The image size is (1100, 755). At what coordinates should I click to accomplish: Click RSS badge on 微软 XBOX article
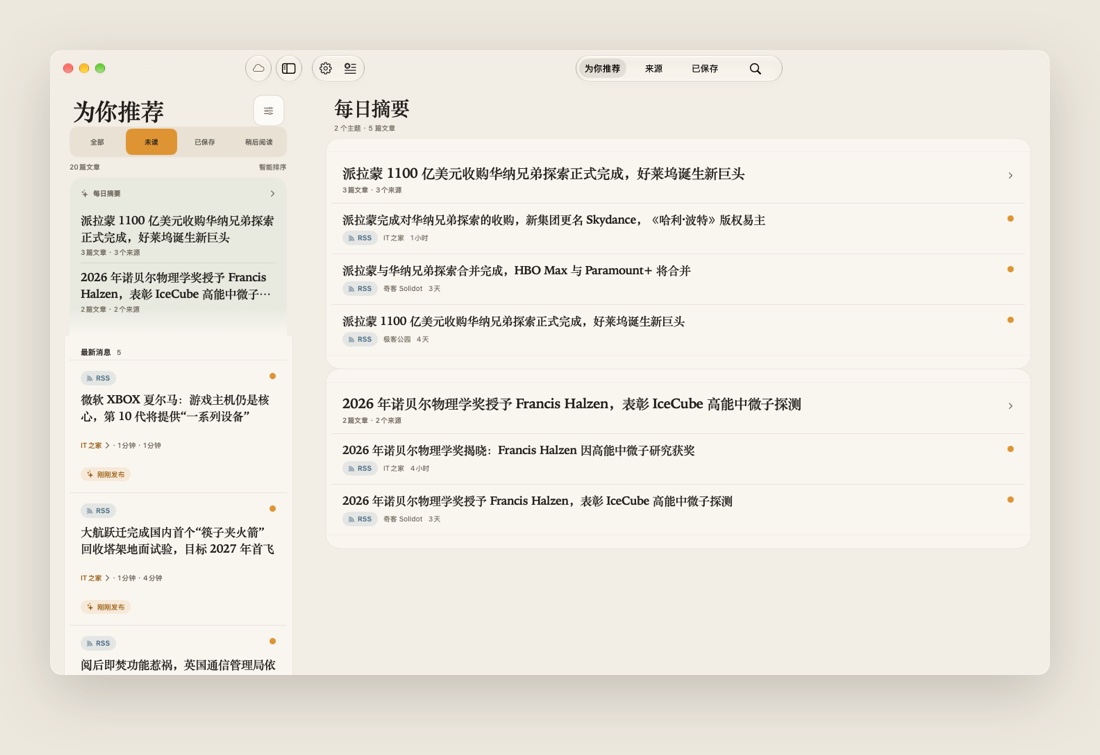[x=98, y=378]
